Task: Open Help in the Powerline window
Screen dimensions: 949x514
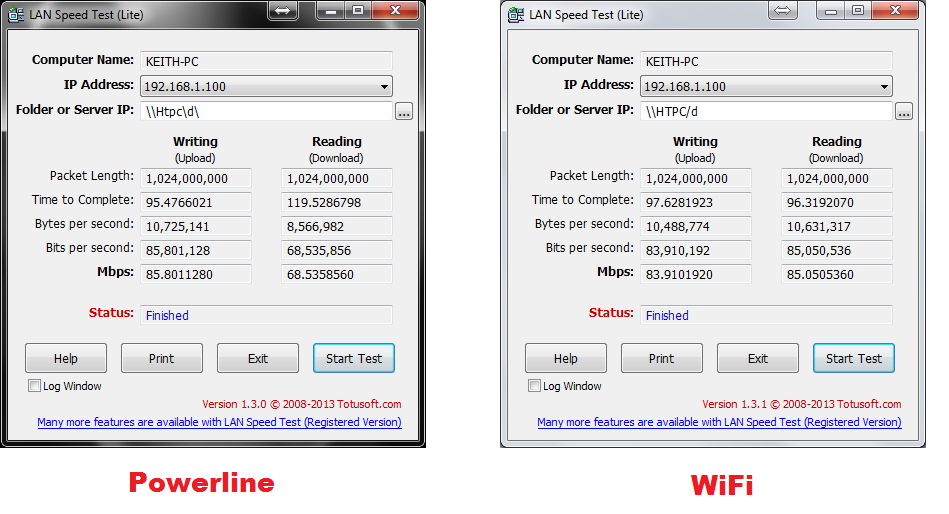Action: pyautogui.click(x=65, y=358)
